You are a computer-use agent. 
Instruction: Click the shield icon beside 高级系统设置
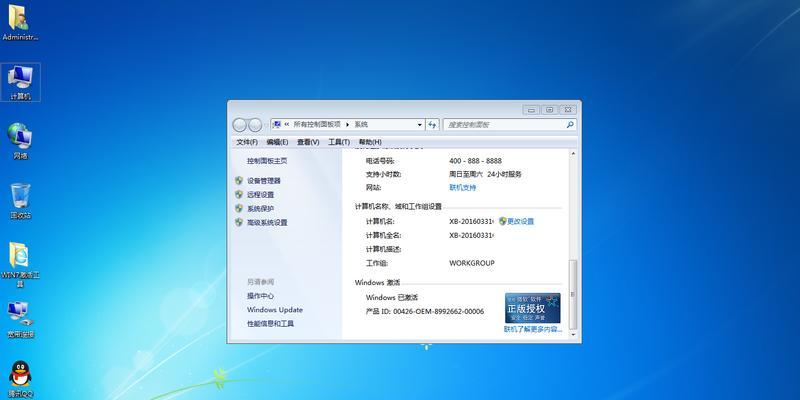point(239,222)
